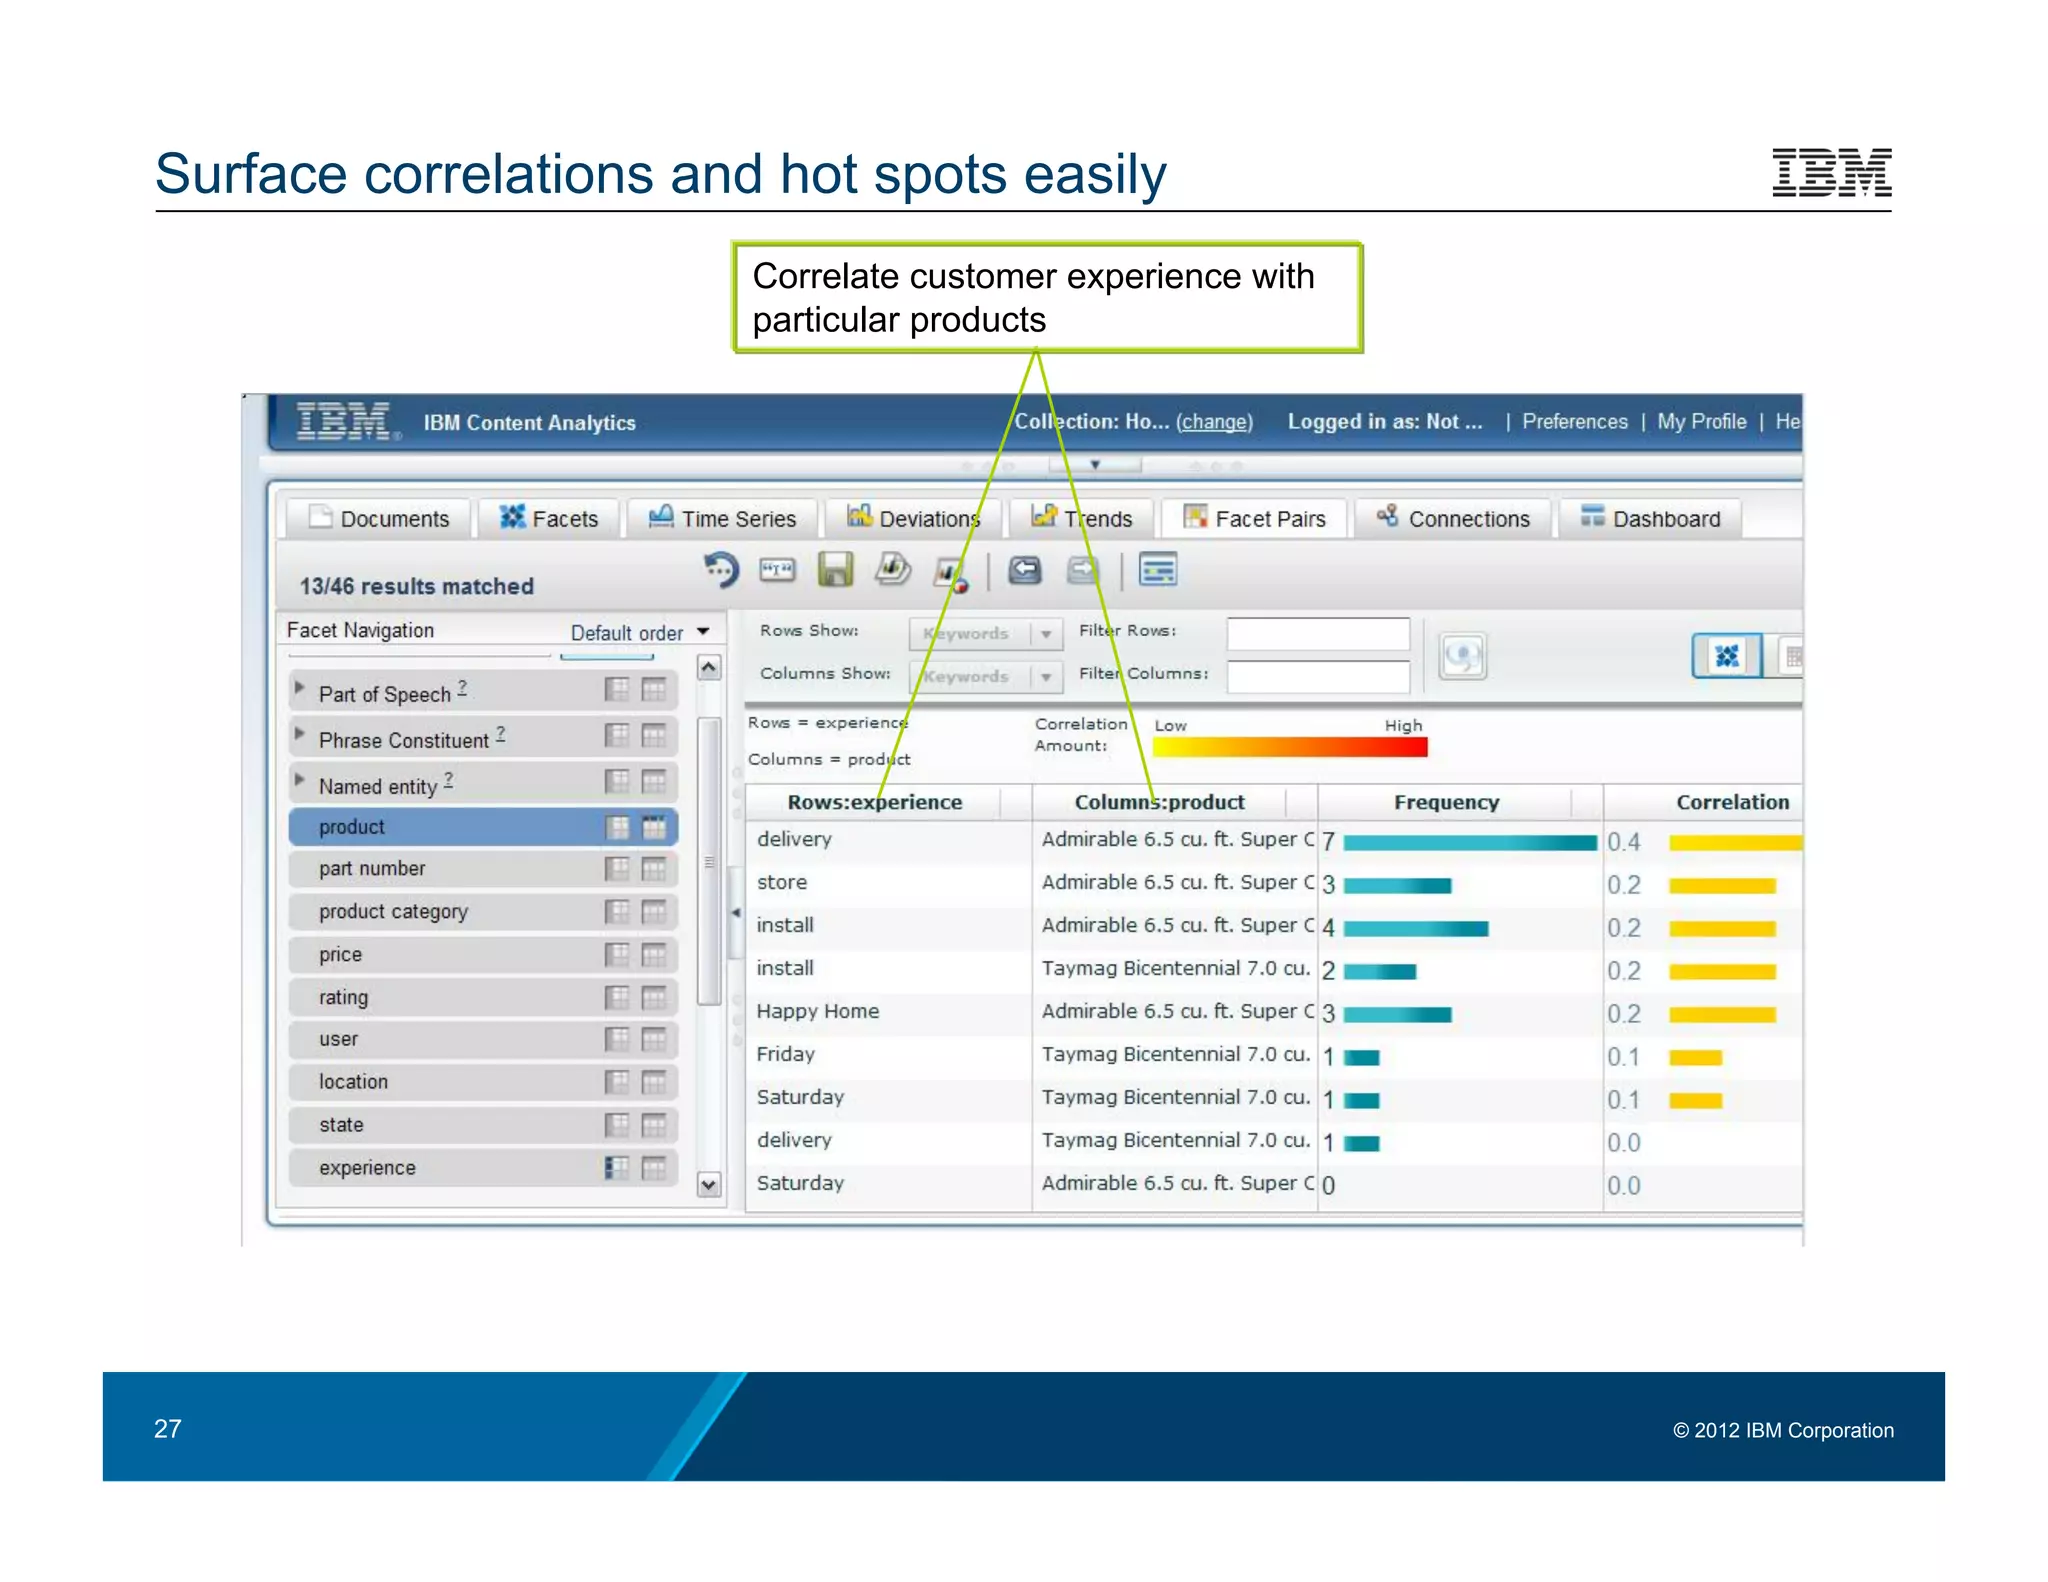Select the product category facet row
Screen dimensions: 2048x1582
pos(483,912)
